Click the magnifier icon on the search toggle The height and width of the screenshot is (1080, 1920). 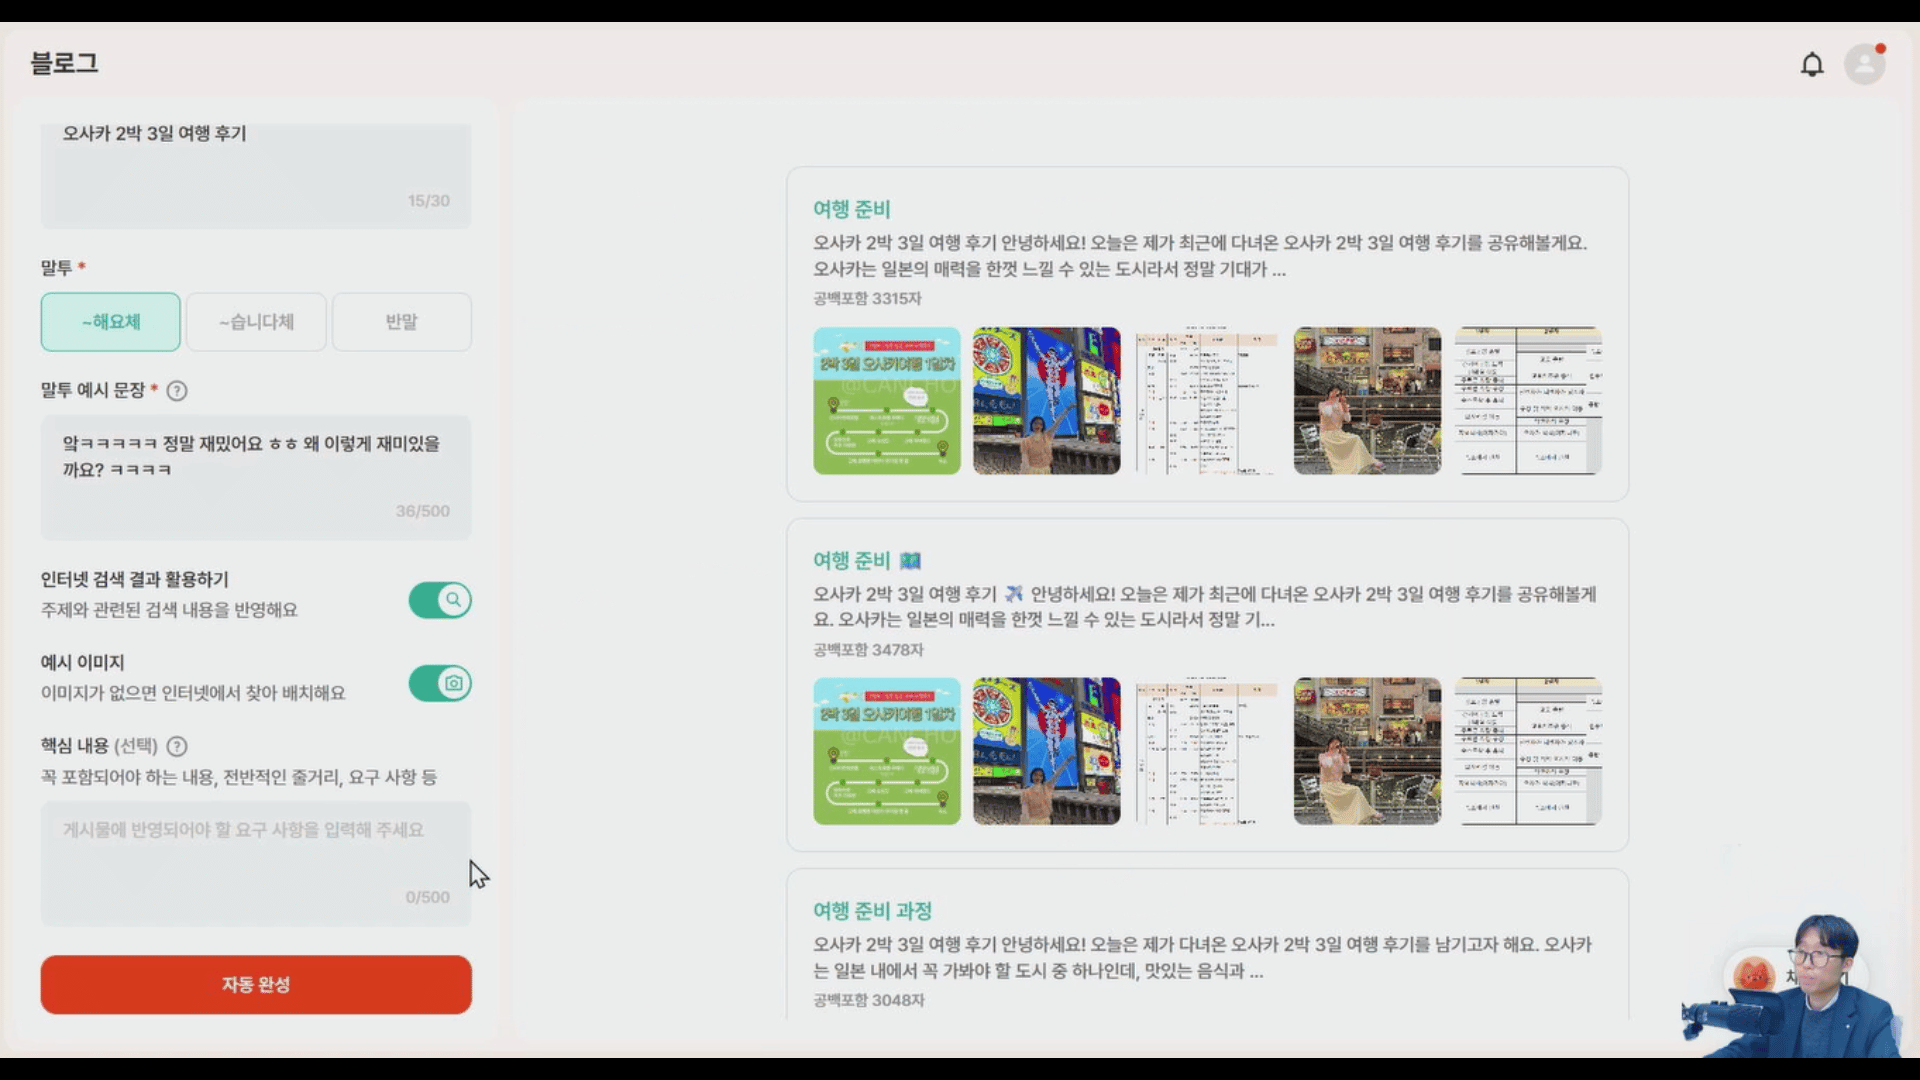click(452, 600)
